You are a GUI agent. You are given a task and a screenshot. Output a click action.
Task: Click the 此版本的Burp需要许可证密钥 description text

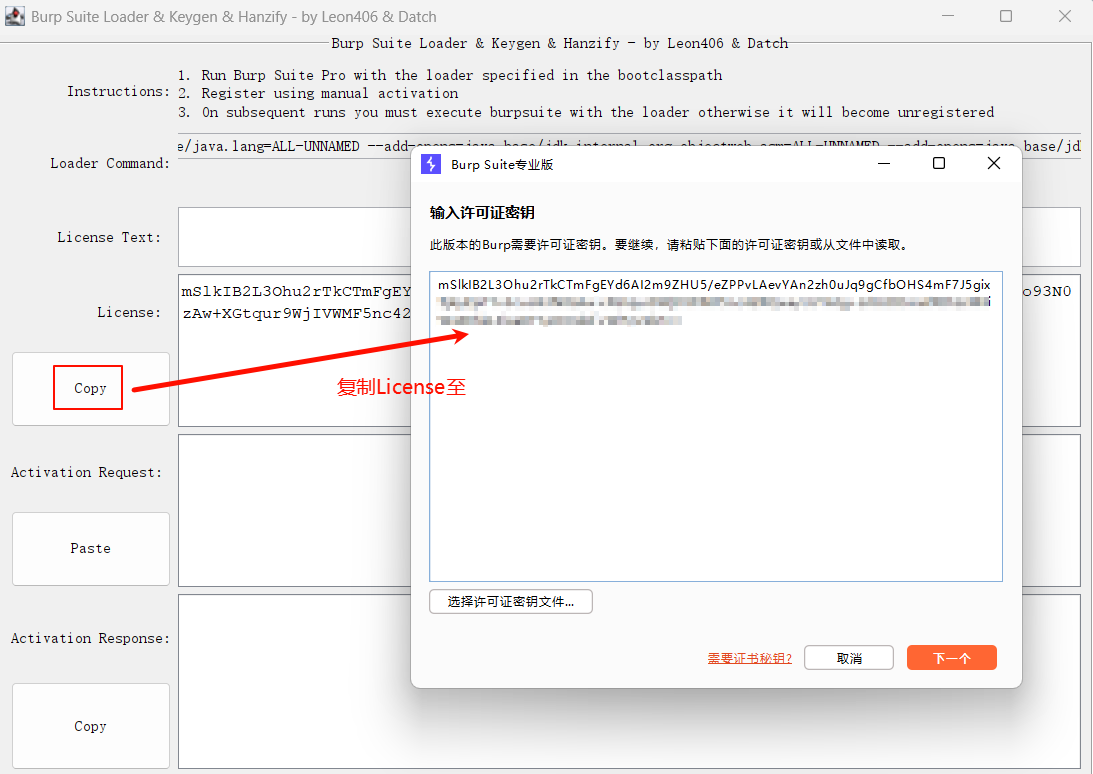pyautogui.click(x=669, y=245)
